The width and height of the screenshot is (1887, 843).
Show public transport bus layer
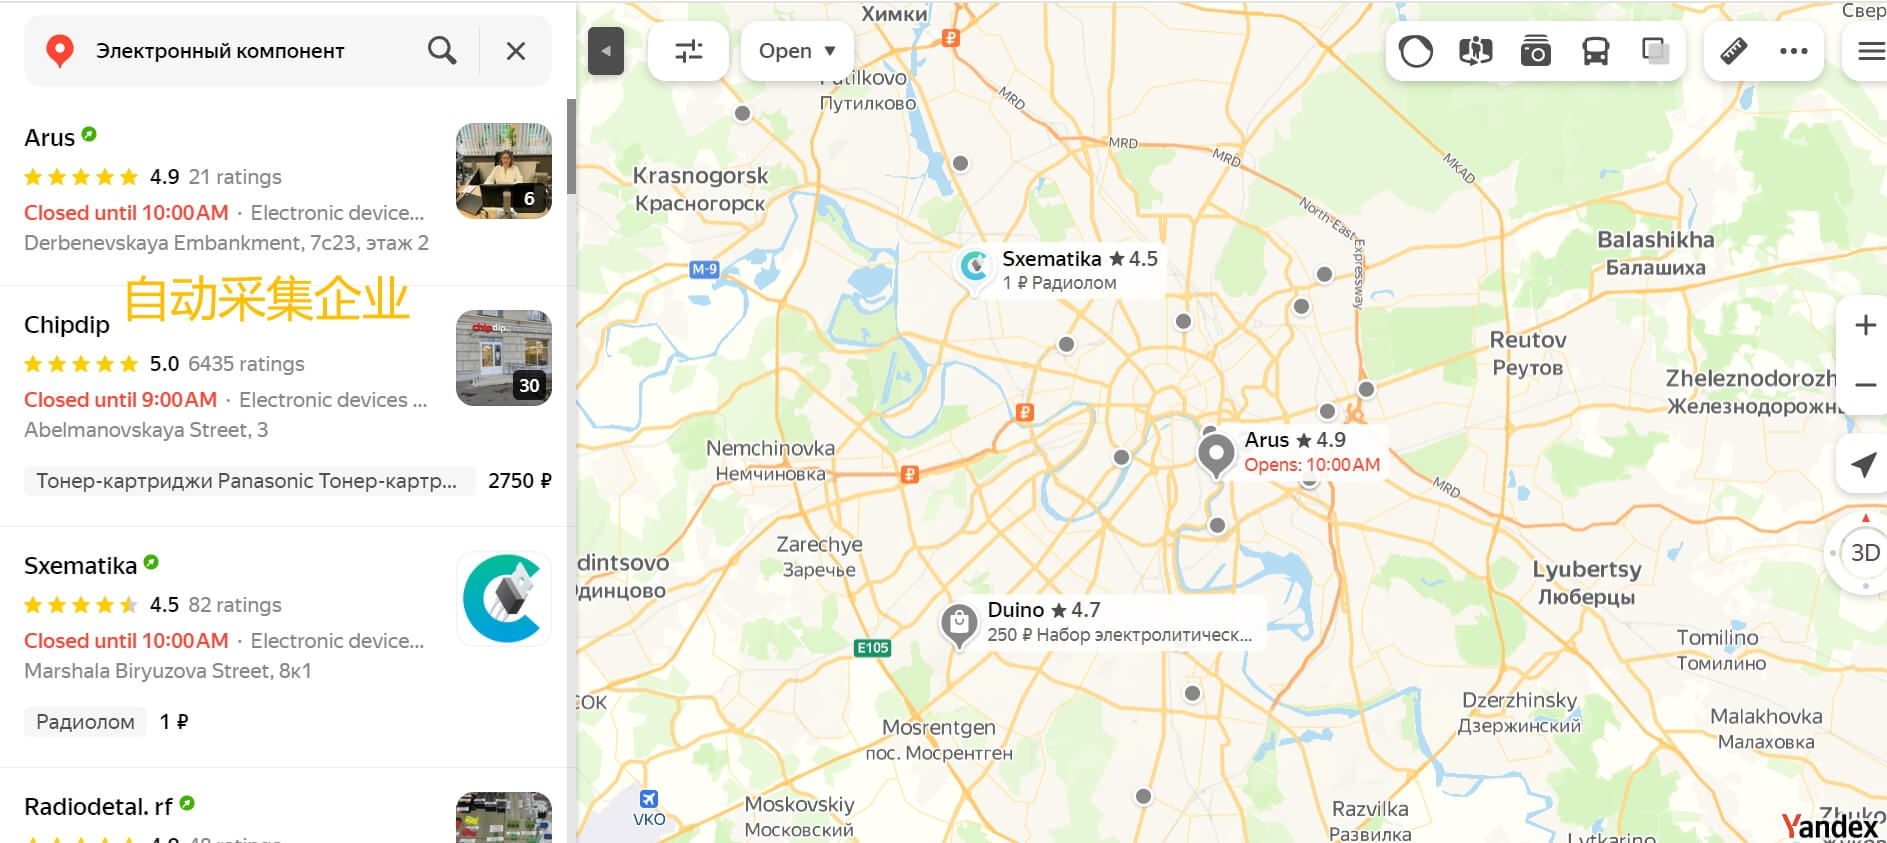pos(1596,51)
